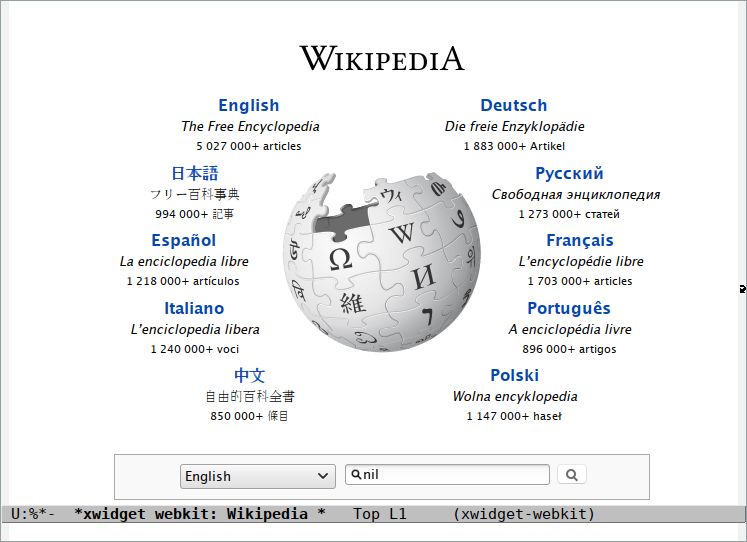747x542 pixels.
Task: Click "Wolna encyklopedia" subtitle
Action: click(x=515, y=396)
